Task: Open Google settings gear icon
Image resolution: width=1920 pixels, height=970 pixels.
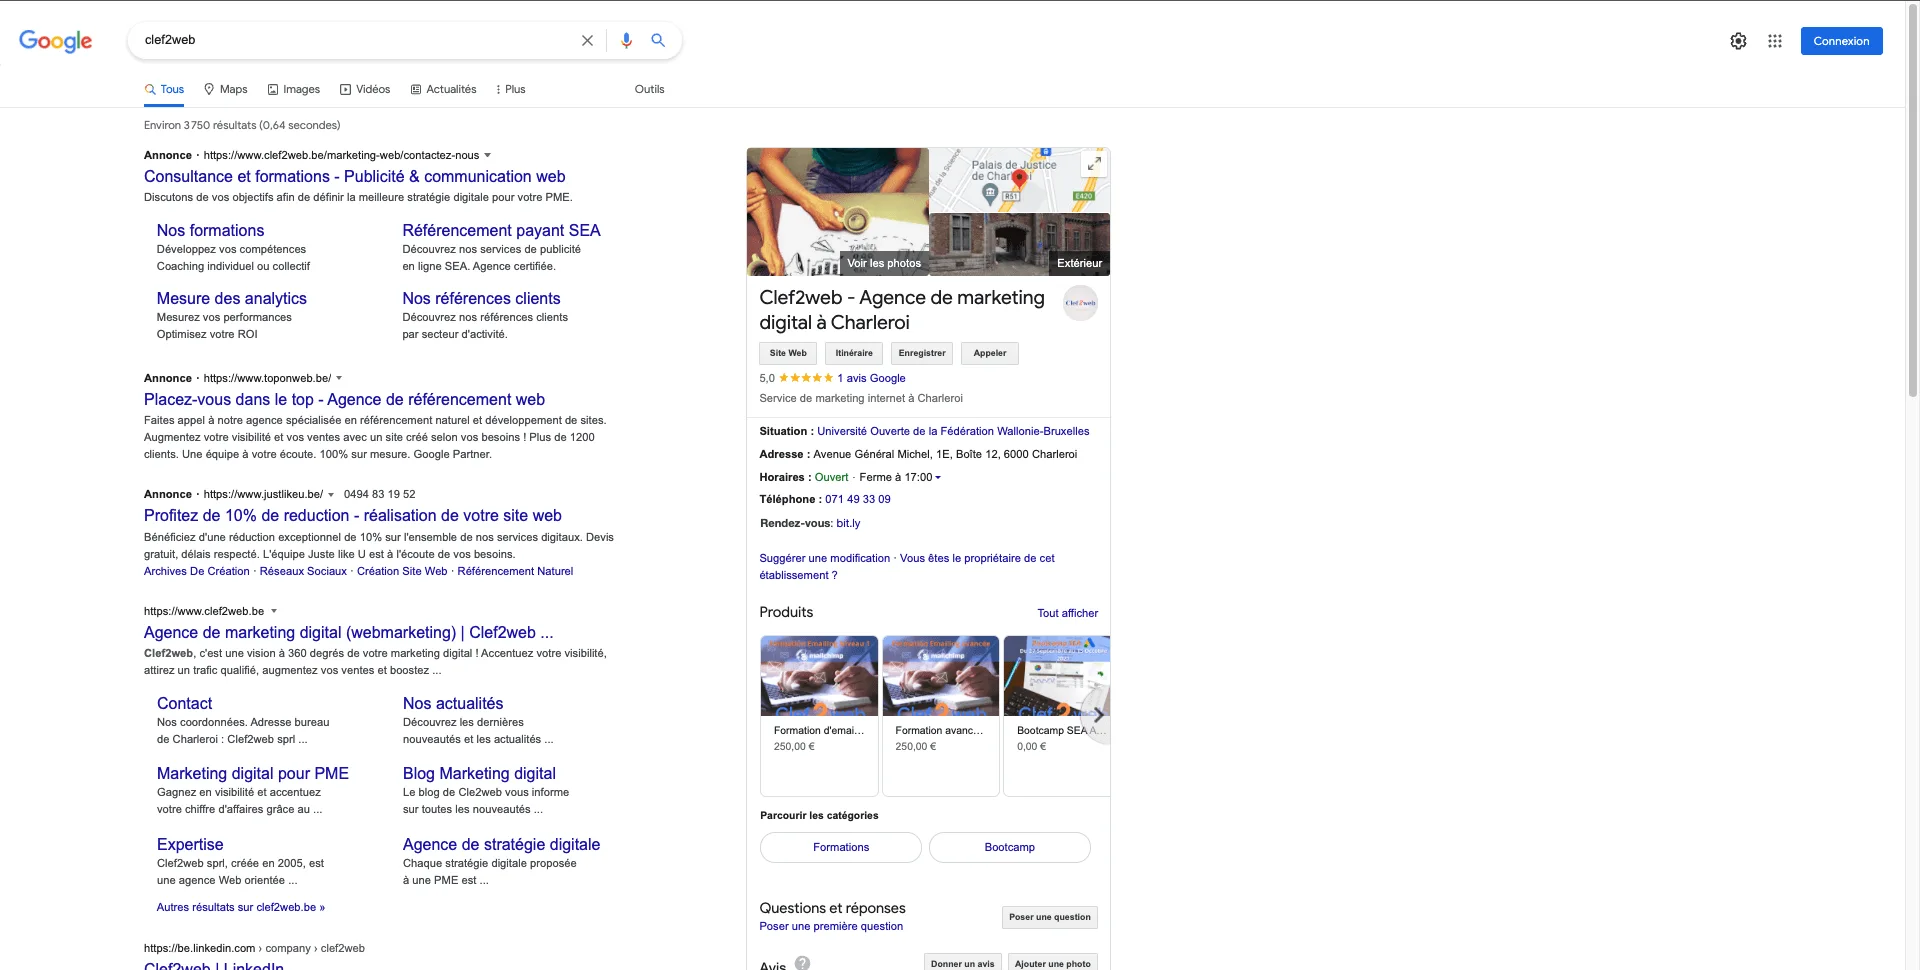Action: (1738, 41)
